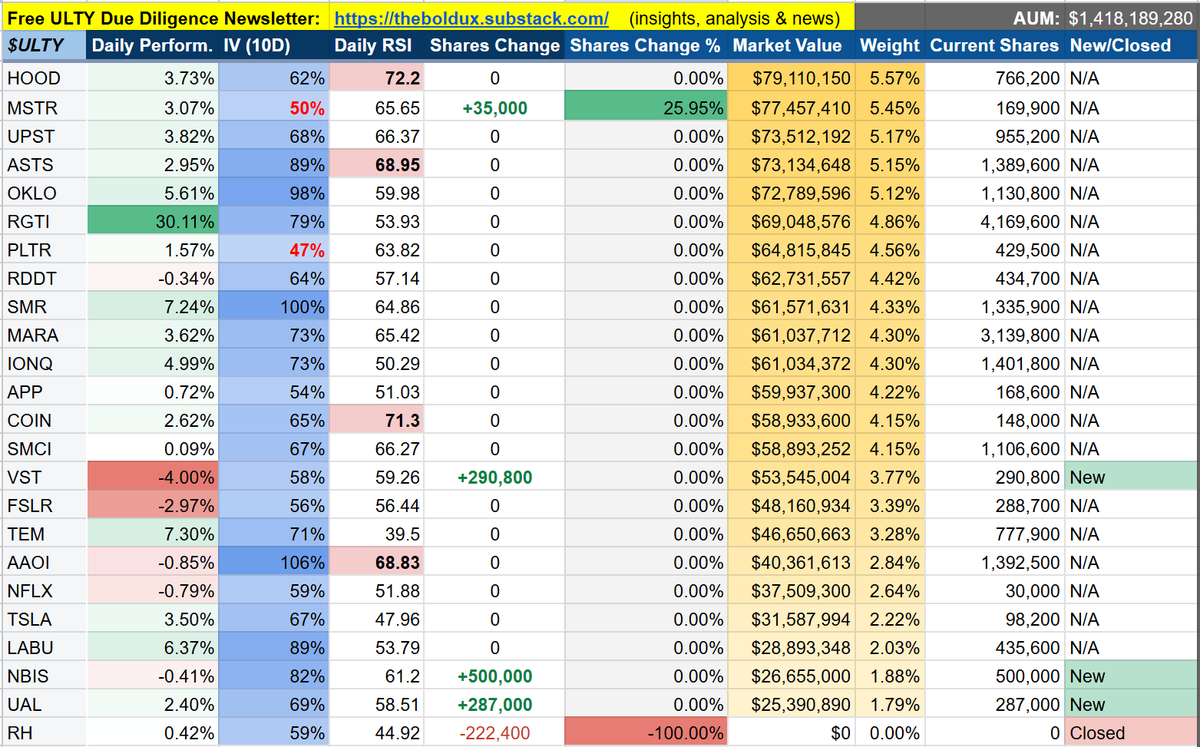Select the RGTI ticker cell
This screenshot has height=747, width=1200.
43,221
